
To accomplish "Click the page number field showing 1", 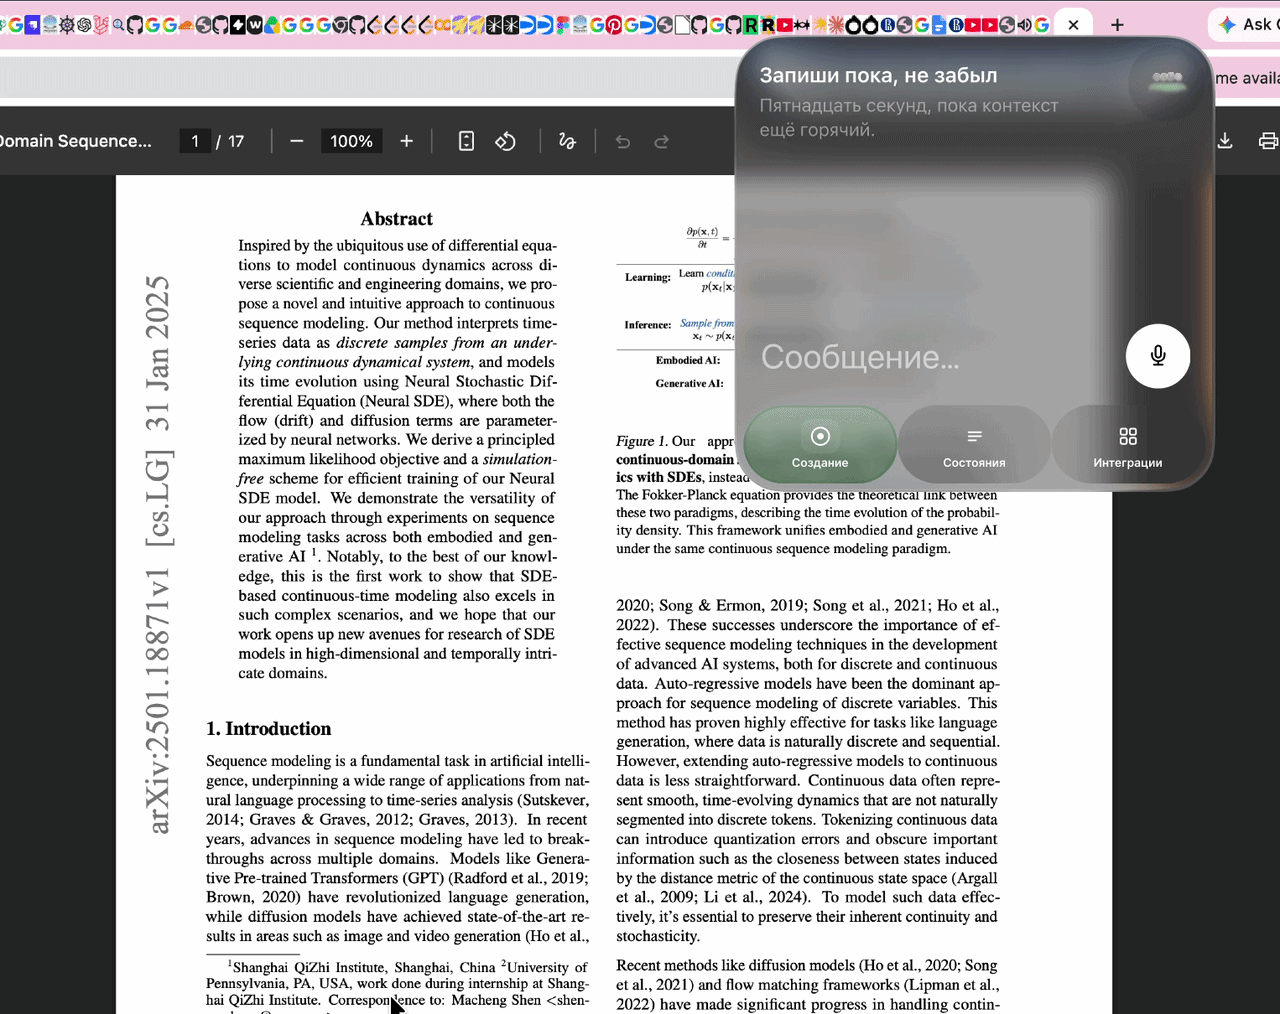I will point(195,141).
